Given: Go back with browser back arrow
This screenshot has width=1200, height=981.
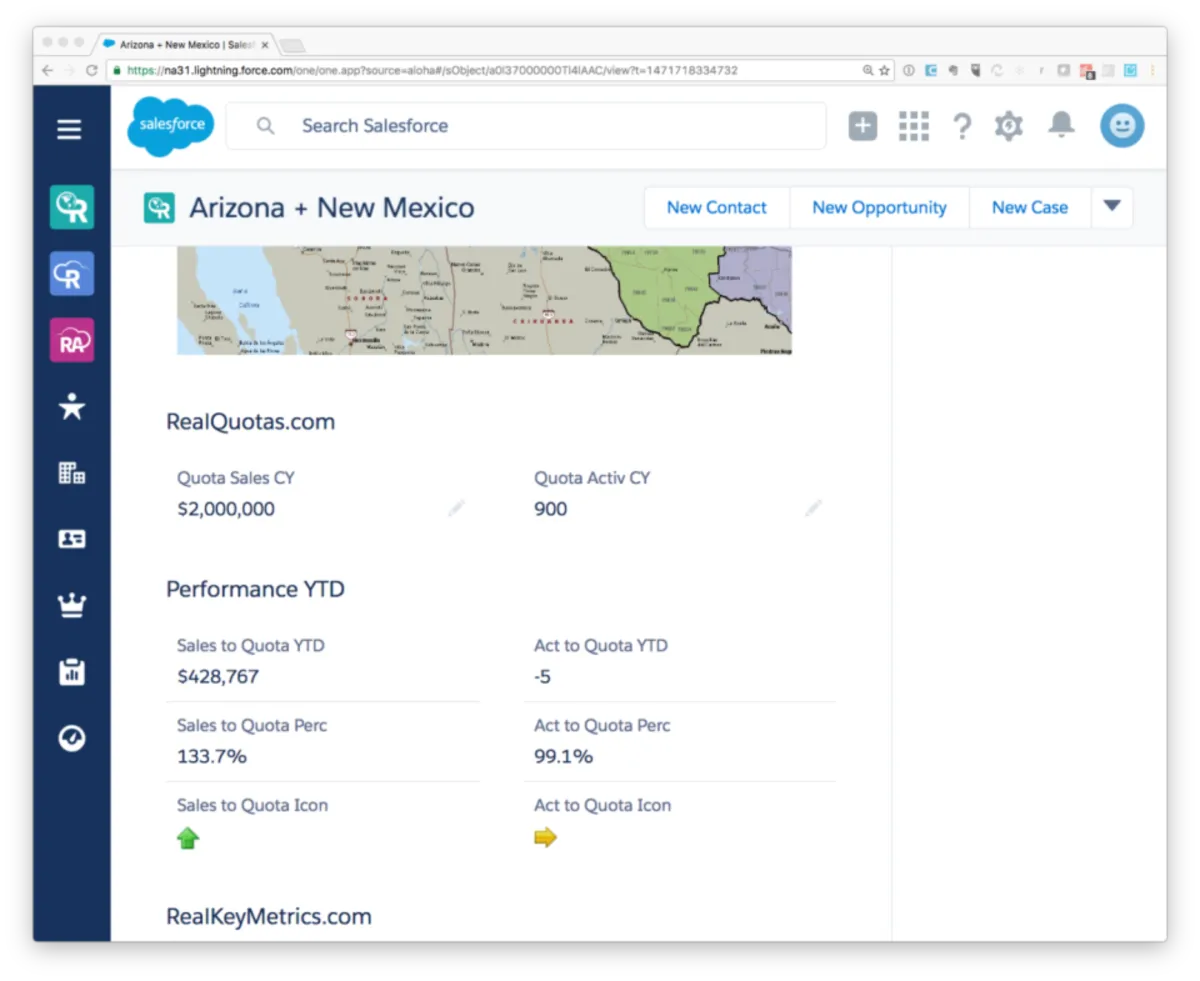Looking at the screenshot, I should (47, 71).
